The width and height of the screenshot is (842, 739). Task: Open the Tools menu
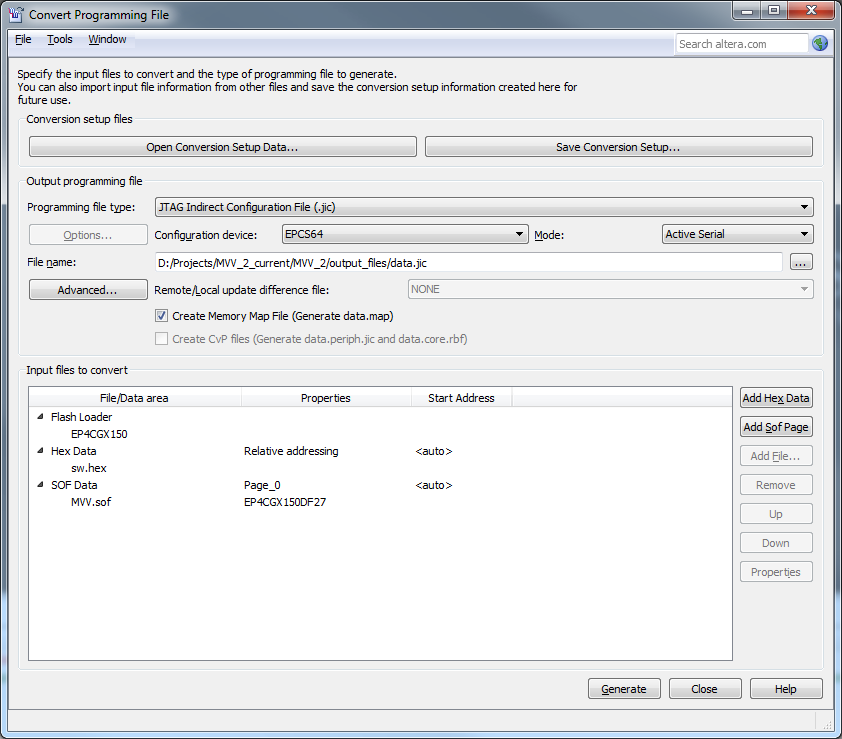(x=60, y=39)
